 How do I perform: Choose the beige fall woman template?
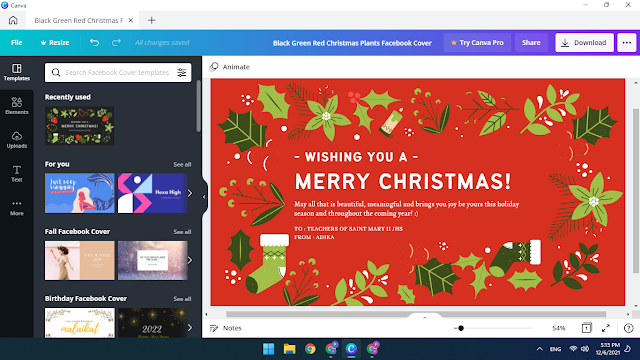(80, 260)
